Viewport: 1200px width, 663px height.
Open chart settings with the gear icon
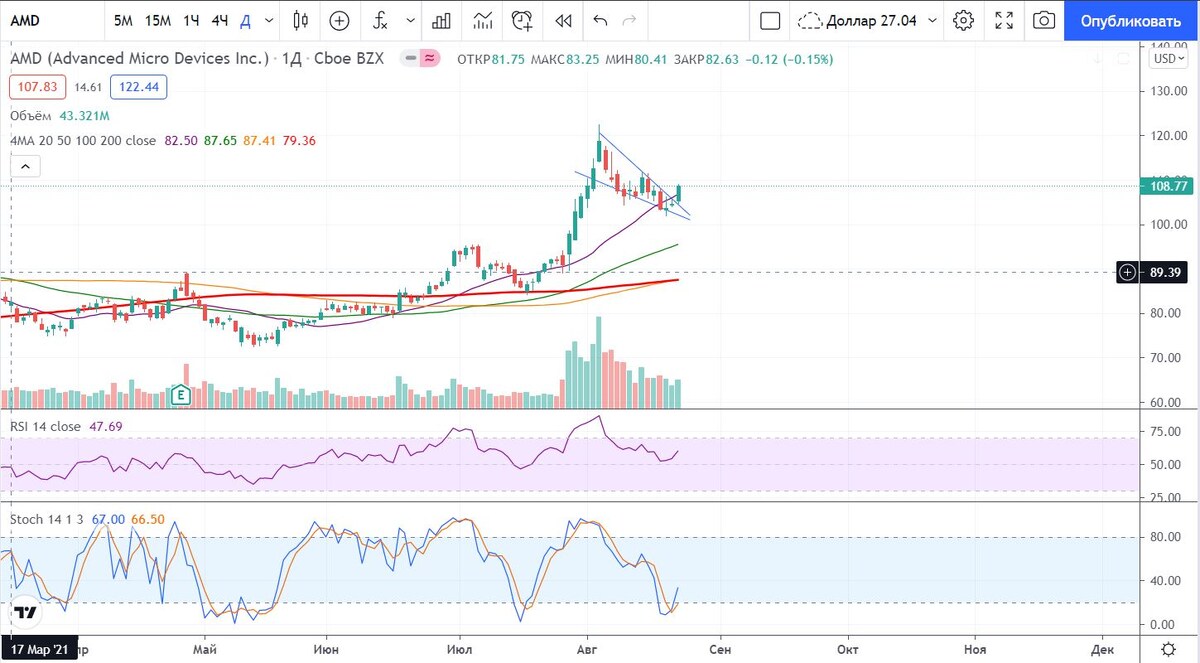point(964,20)
